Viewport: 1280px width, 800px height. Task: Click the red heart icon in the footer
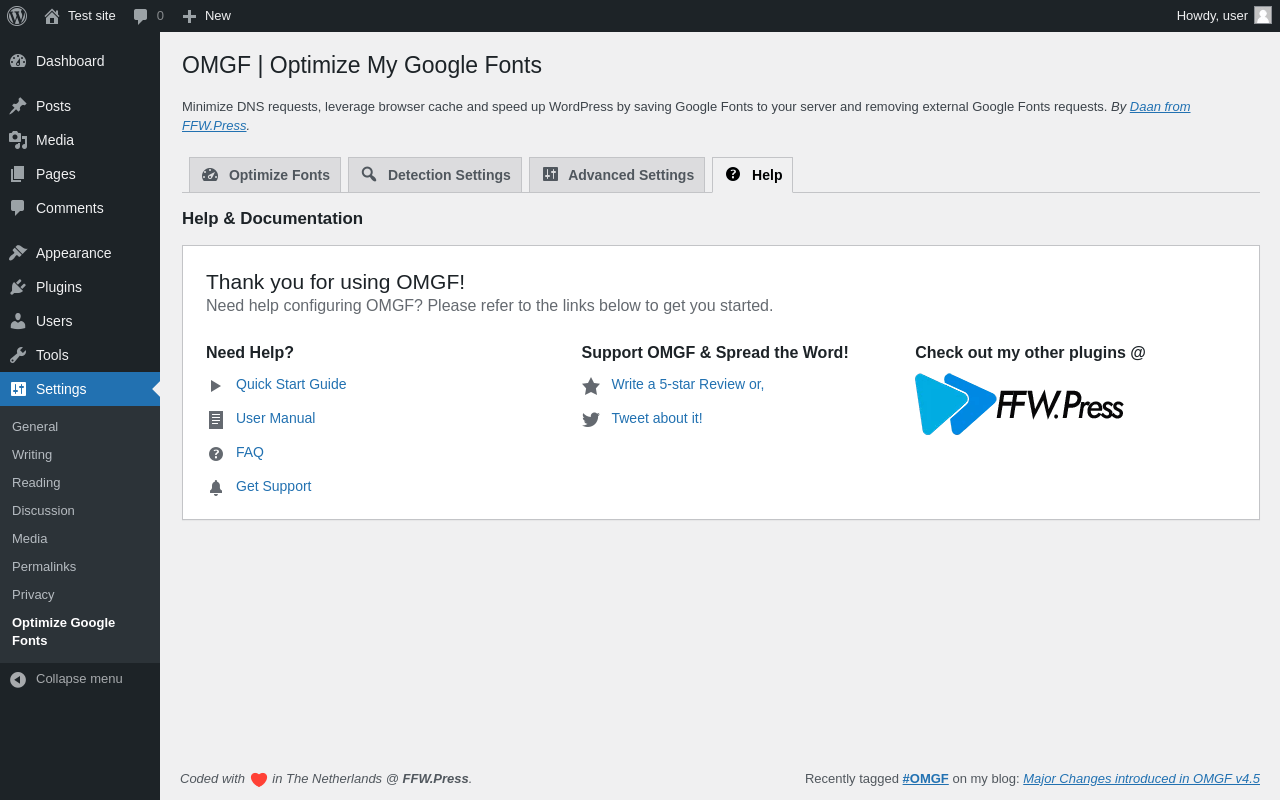259,780
